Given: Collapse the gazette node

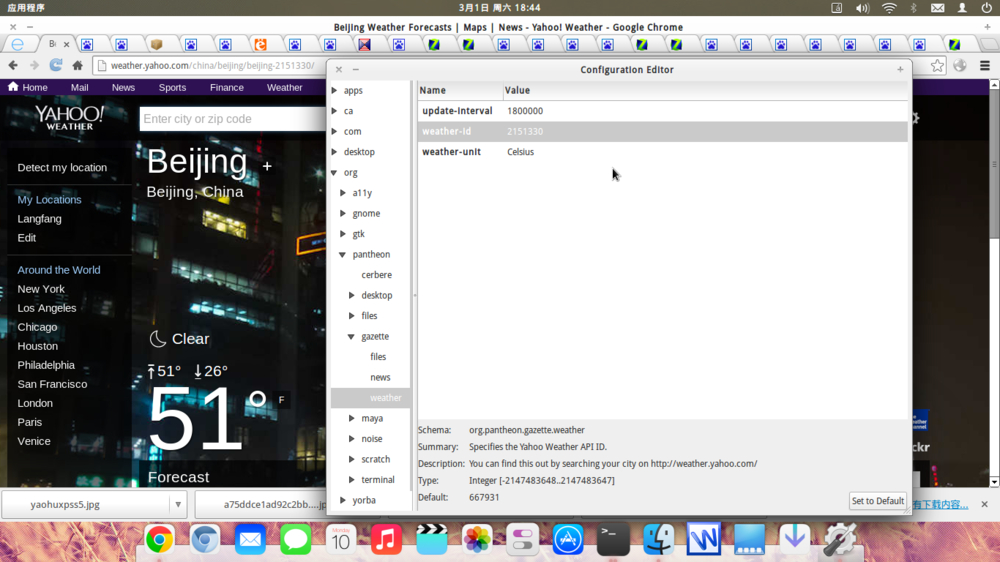Looking at the screenshot, I should pos(351,336).
